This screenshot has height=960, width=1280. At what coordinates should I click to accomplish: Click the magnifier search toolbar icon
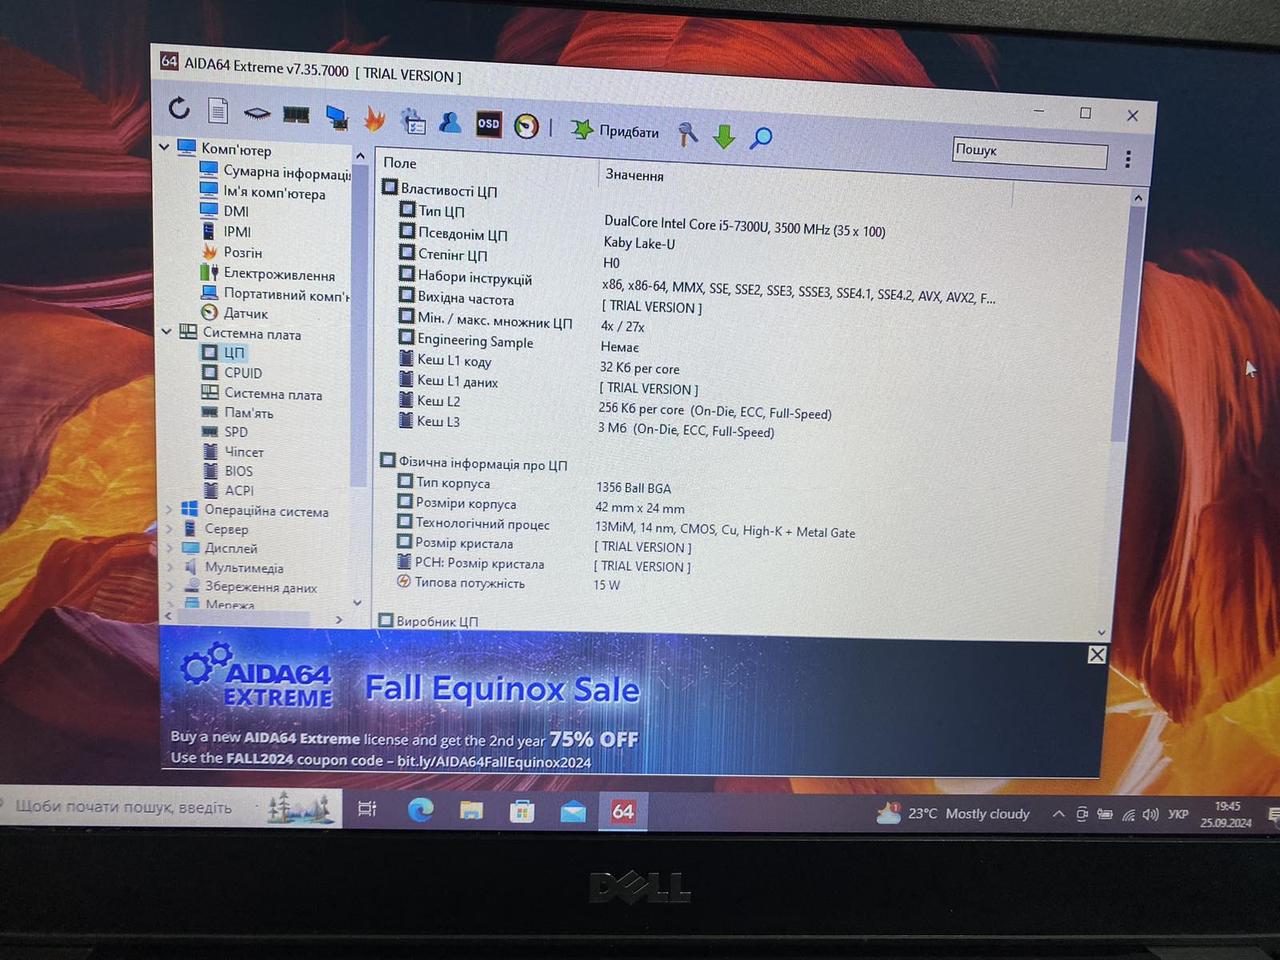point(761,137)
